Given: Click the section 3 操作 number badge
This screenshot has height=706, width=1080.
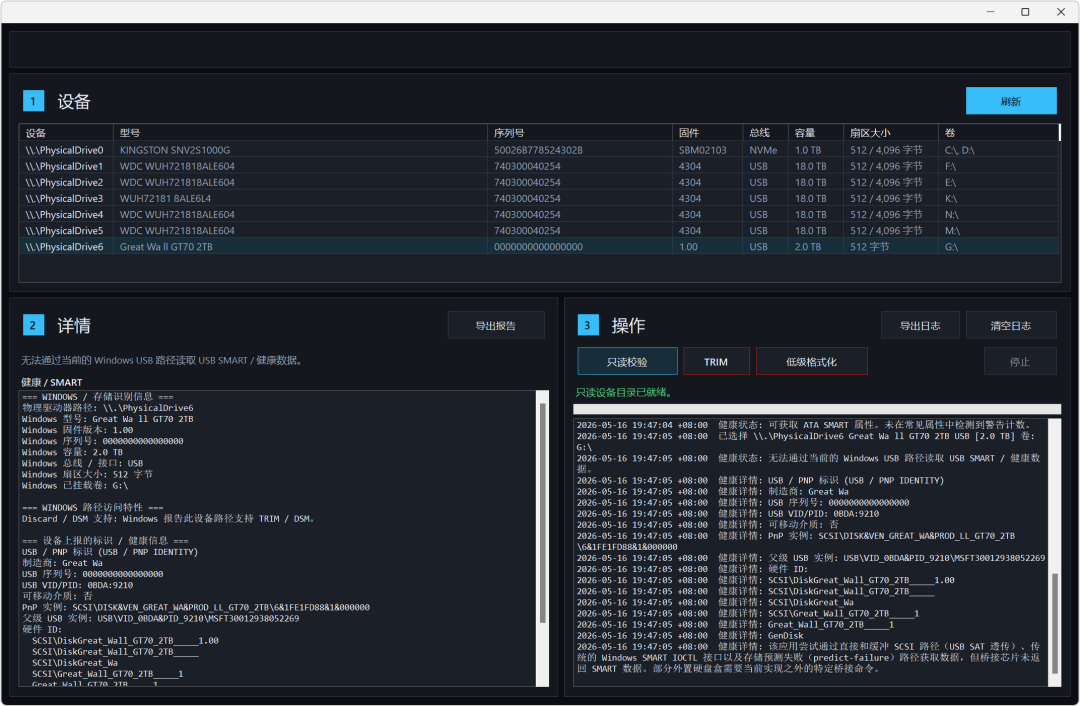Looking at the screenshot, I should [x=588, y=325].
